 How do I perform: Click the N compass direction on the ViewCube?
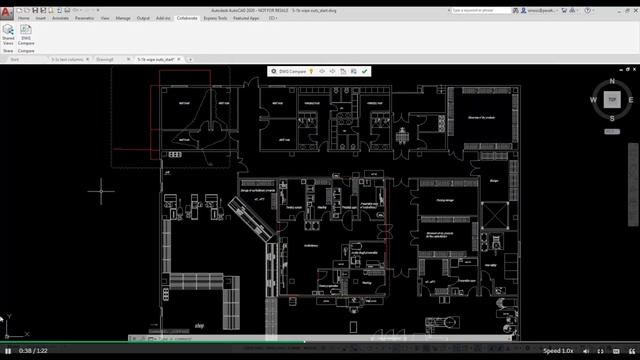(612, 81)
